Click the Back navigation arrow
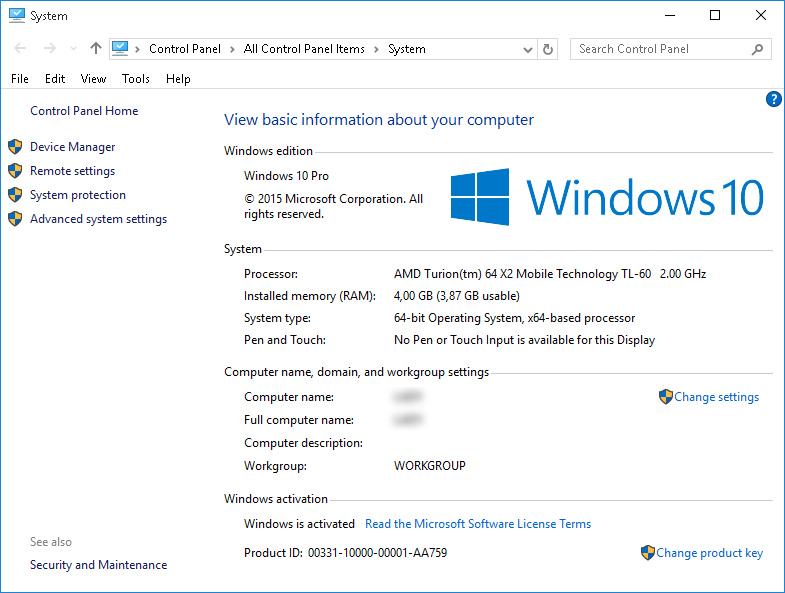Viewport: 785px width, 593px height. coord(21,49)
